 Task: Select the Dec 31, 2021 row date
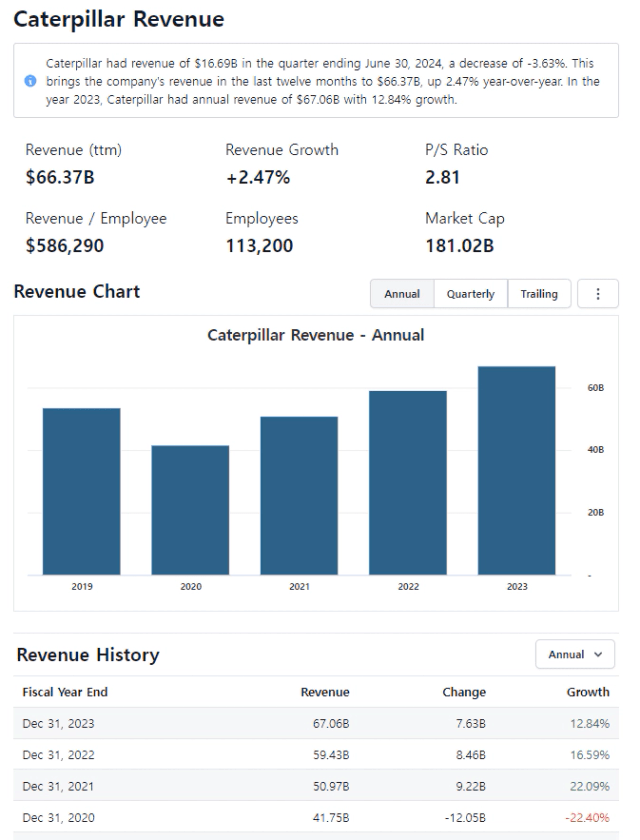[x=58, y=786]
